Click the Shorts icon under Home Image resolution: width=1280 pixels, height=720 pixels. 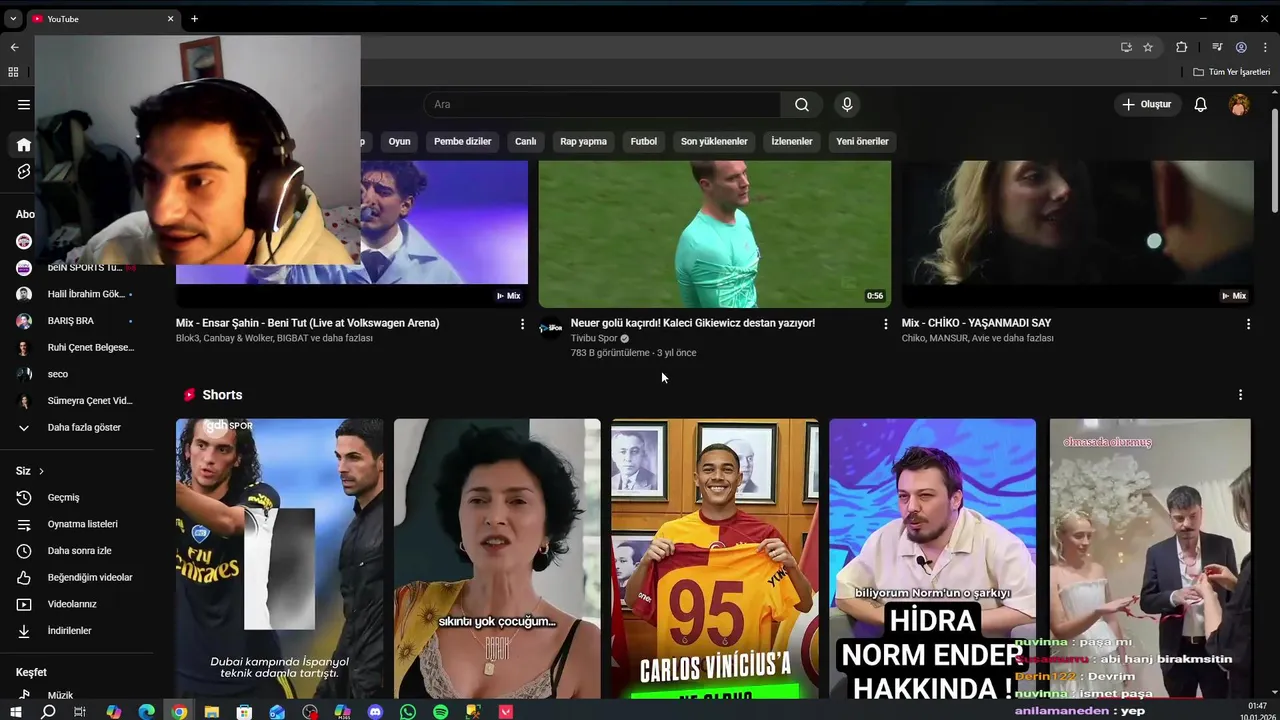(x=24, y=172)
